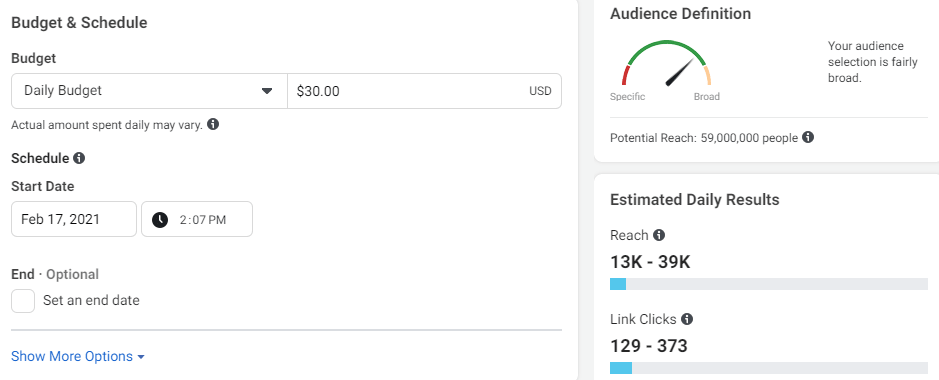Open the Daily Budget dropdown
Viewport: 939px width, 380px height.
click(149, 91)
